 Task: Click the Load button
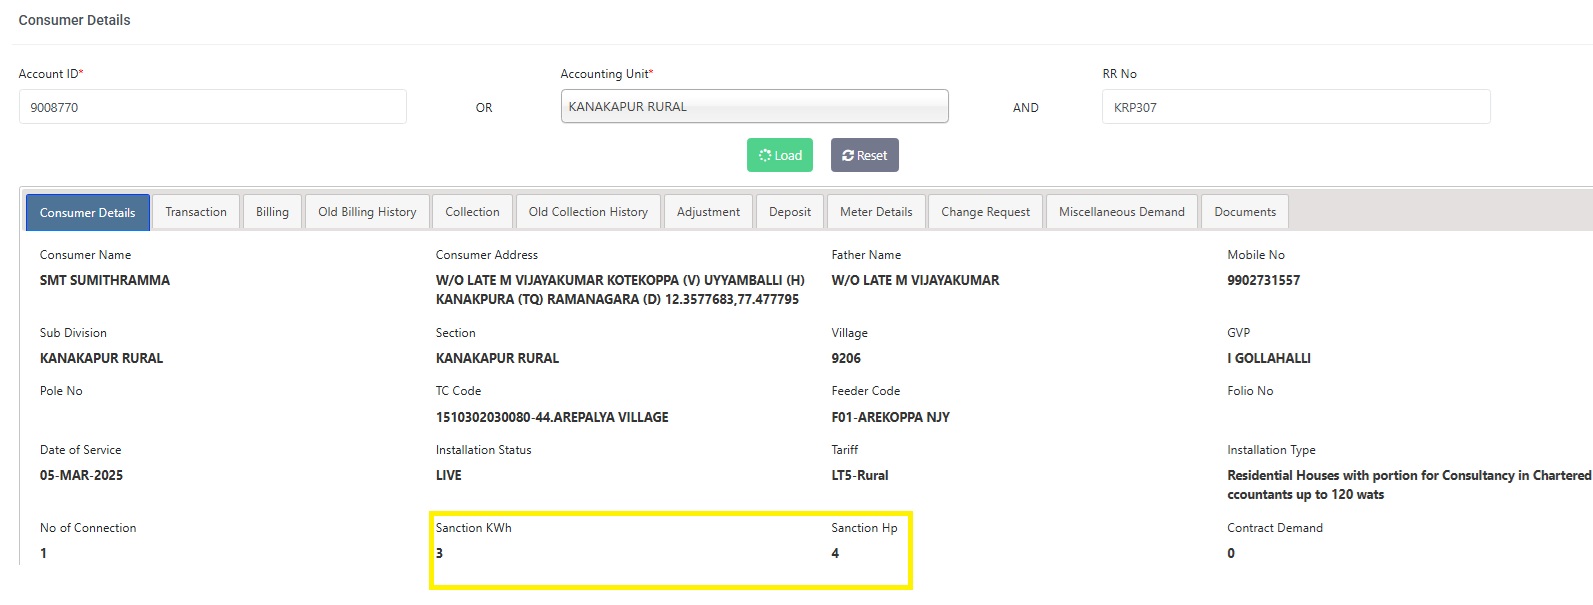pyautogui.click(x=780, y=155)
